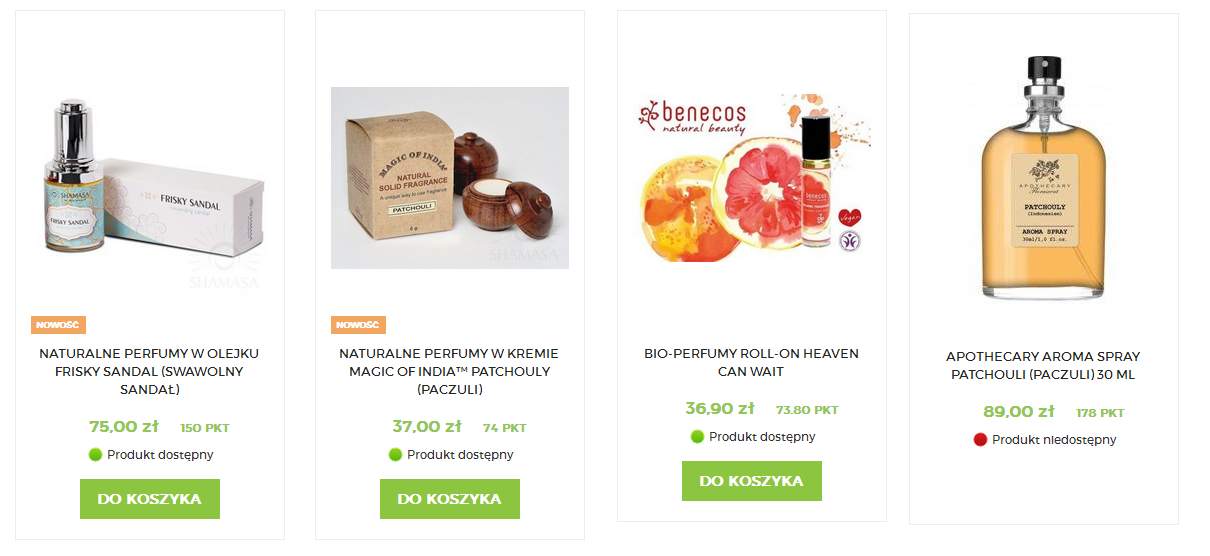
Task: Click green availability dot under Heaven Can Wait
Action: (x=697, y=436)
